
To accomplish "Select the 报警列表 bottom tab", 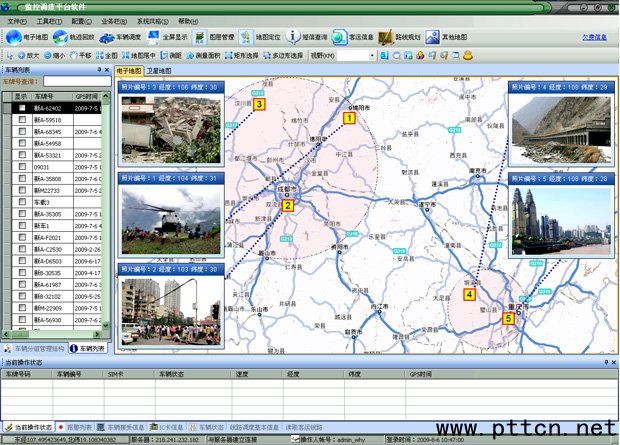I will (81, 427).
